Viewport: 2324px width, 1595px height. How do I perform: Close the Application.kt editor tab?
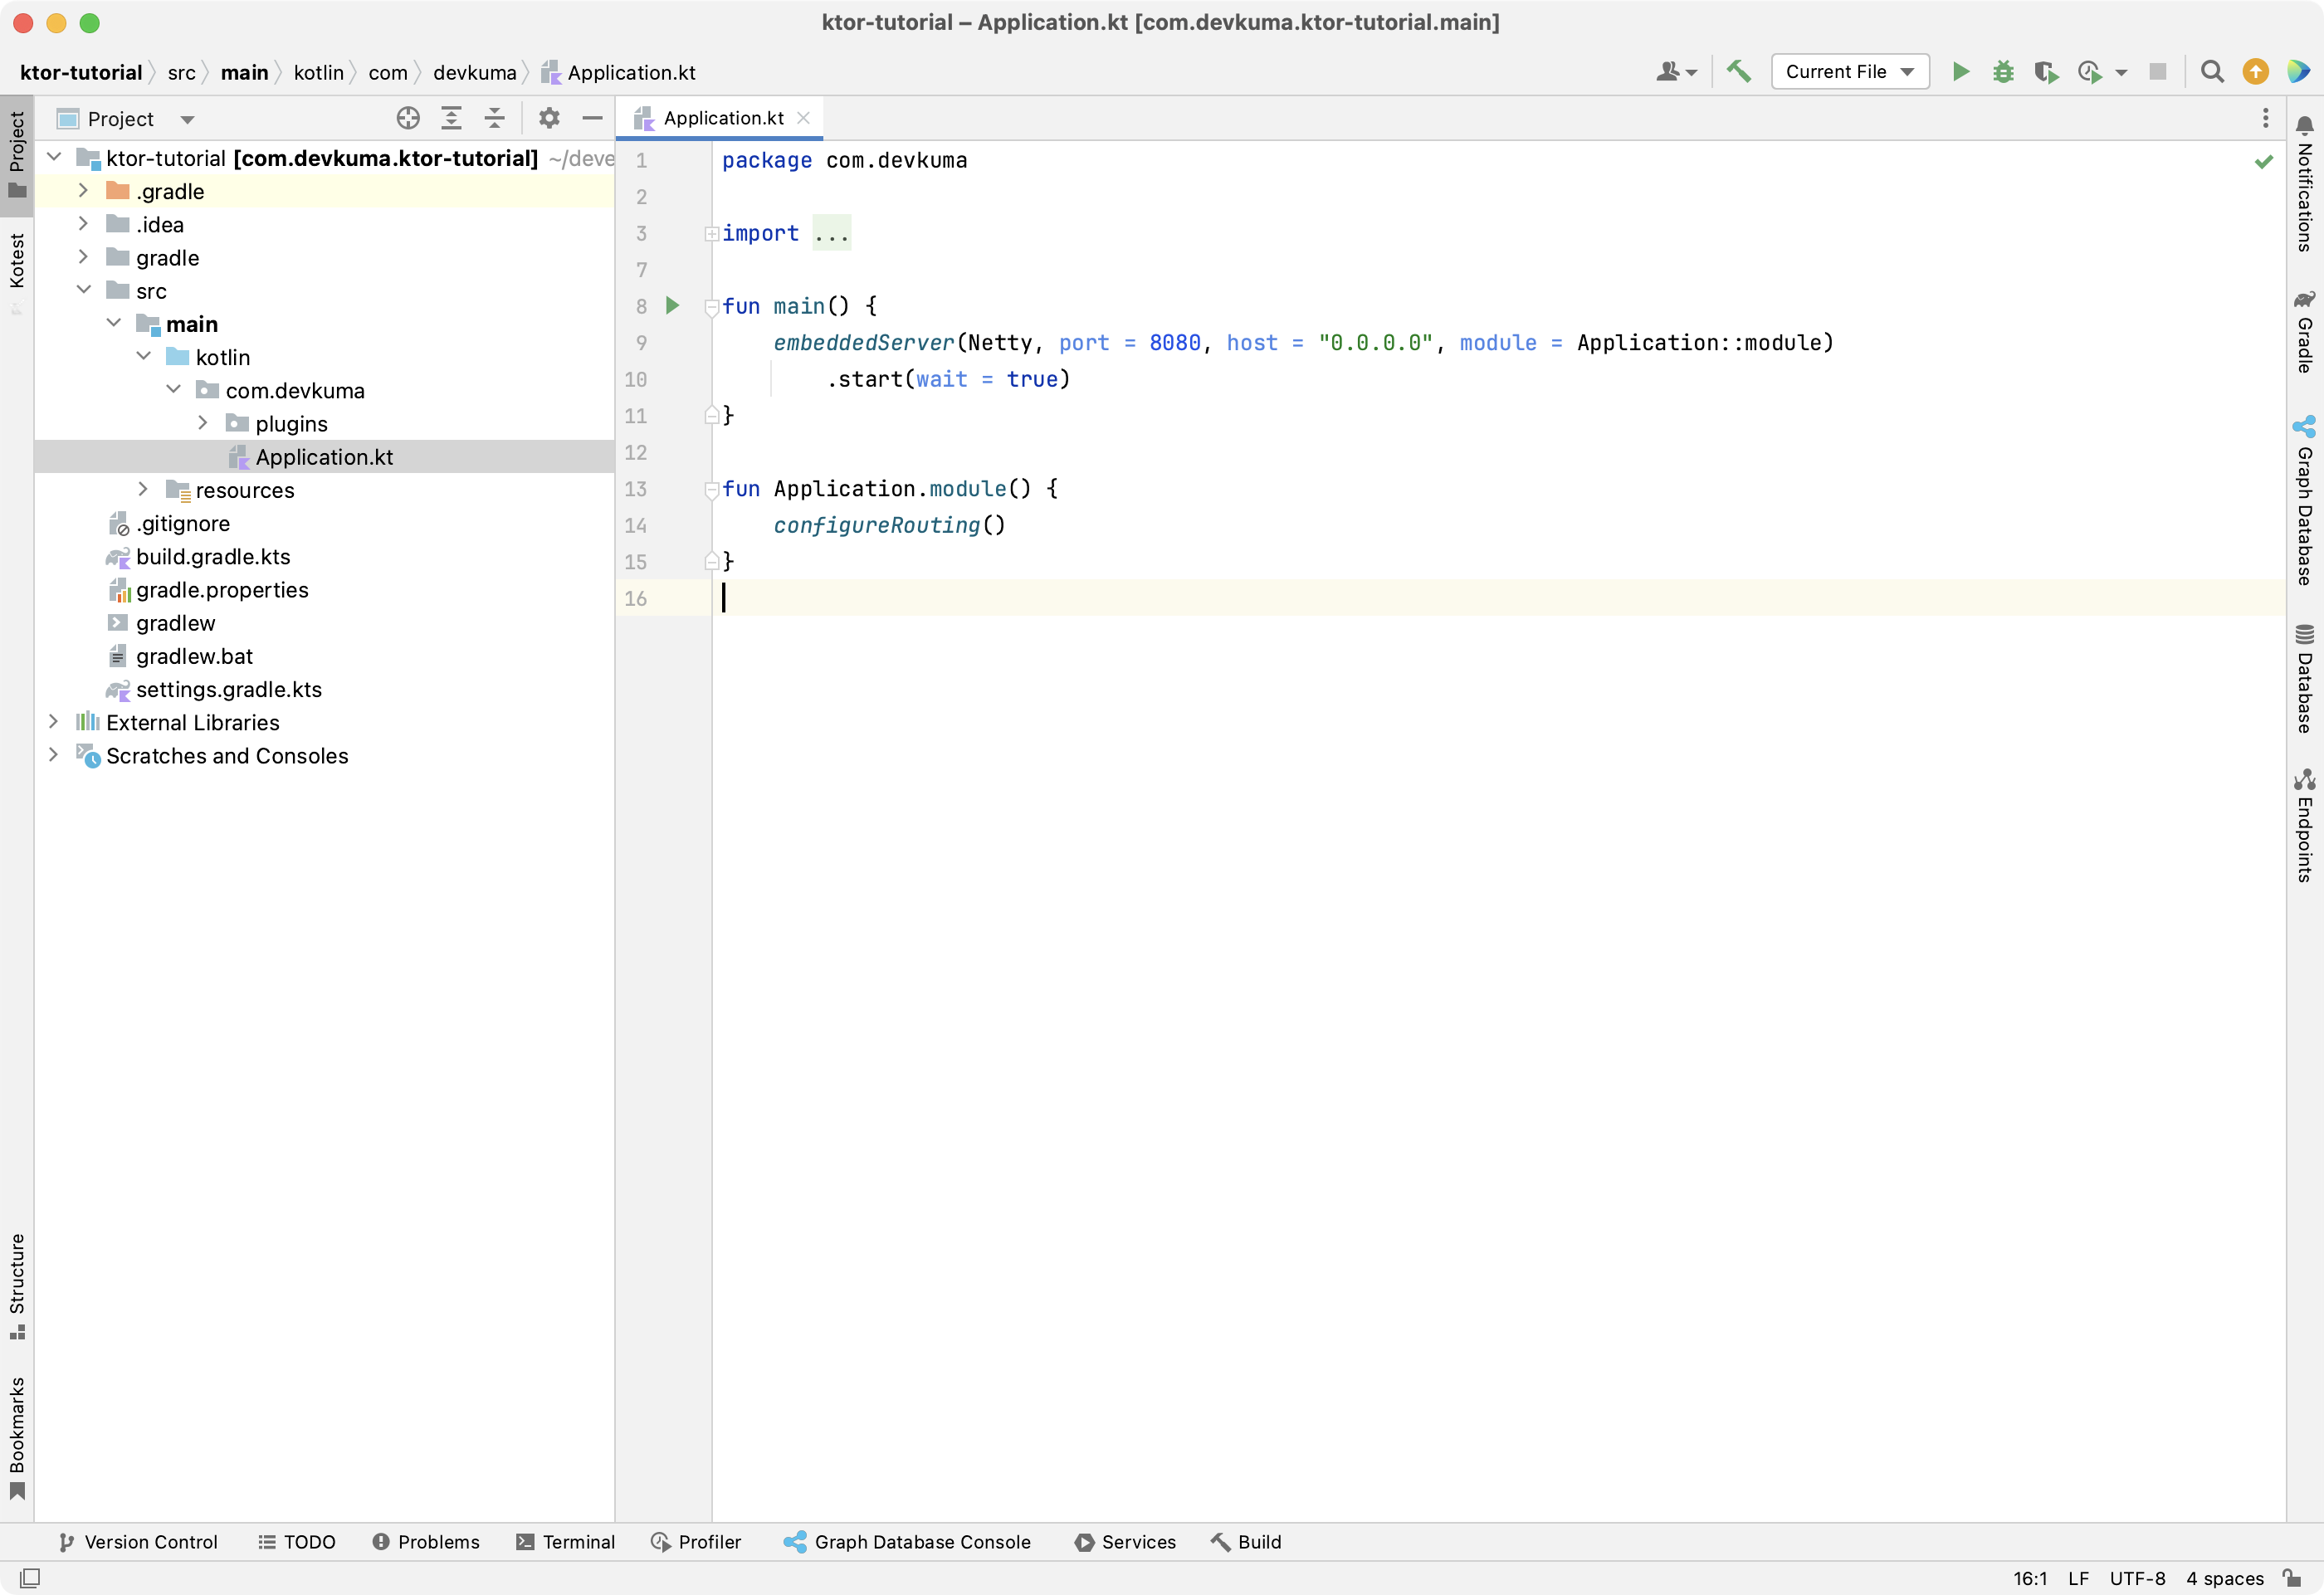click(x=803, y=118)
